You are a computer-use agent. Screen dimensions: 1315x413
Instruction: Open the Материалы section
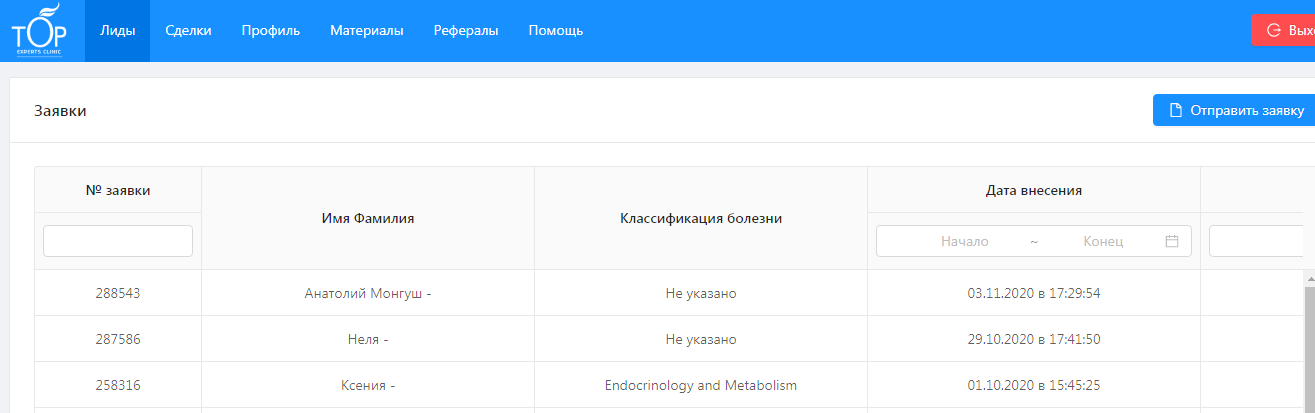pyautogui.click(x=367, y=31)
